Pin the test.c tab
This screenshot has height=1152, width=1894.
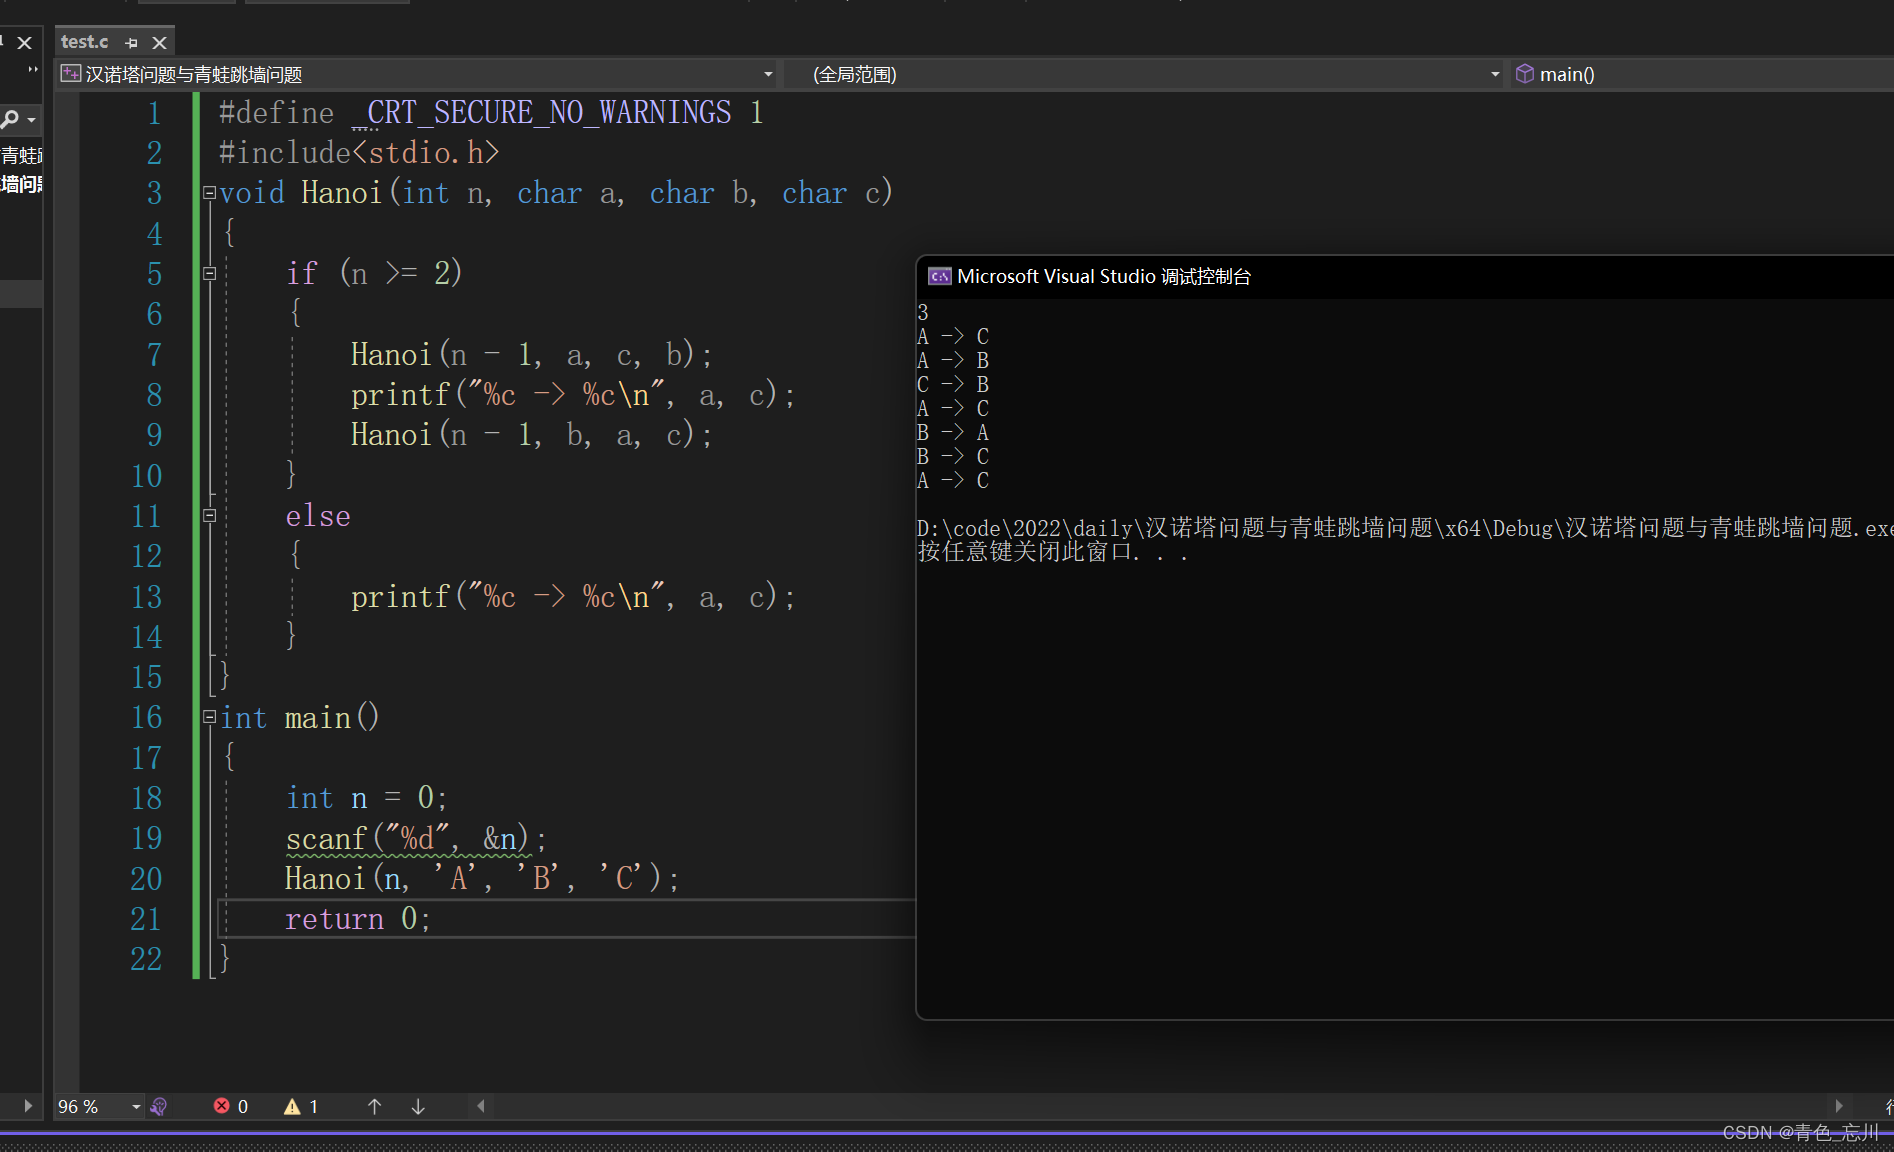click(131, 42)
